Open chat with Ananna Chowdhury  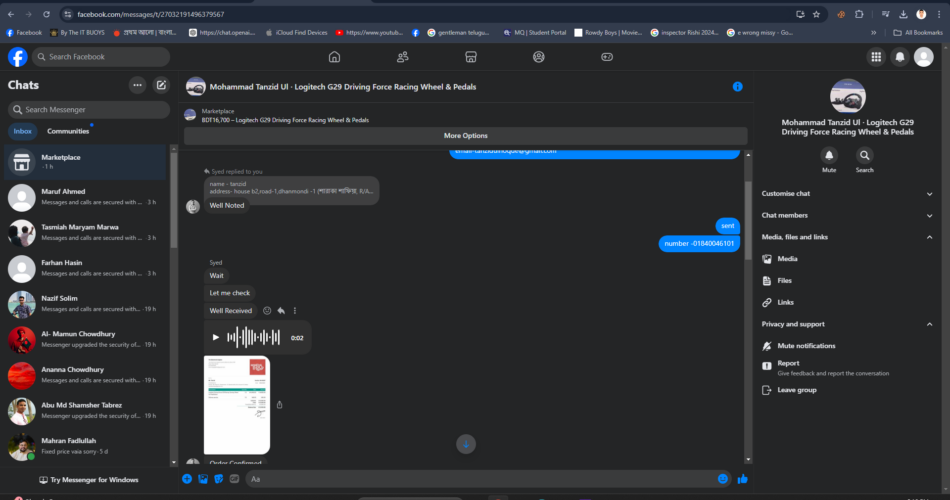[x=85, y=376]
